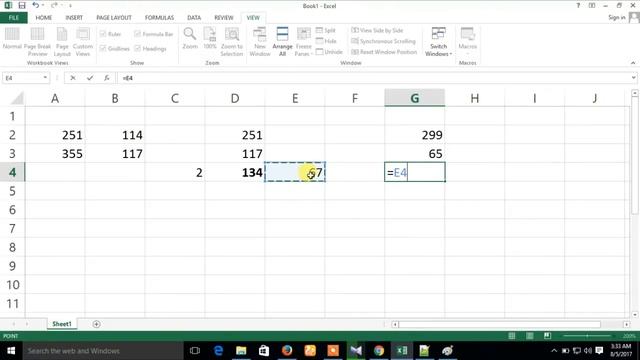Click Unhide window option
The image size is (640, 360).
[329, 52]
